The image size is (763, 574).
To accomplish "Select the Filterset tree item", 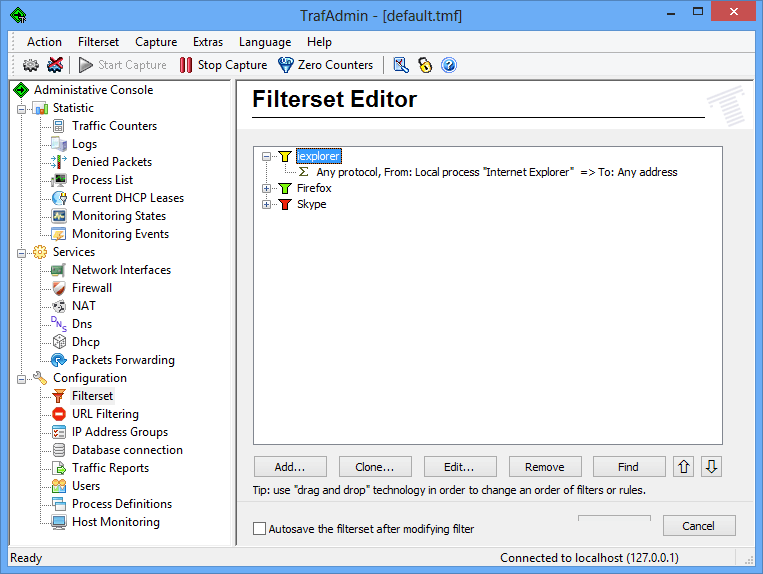I will pos(92,396).
